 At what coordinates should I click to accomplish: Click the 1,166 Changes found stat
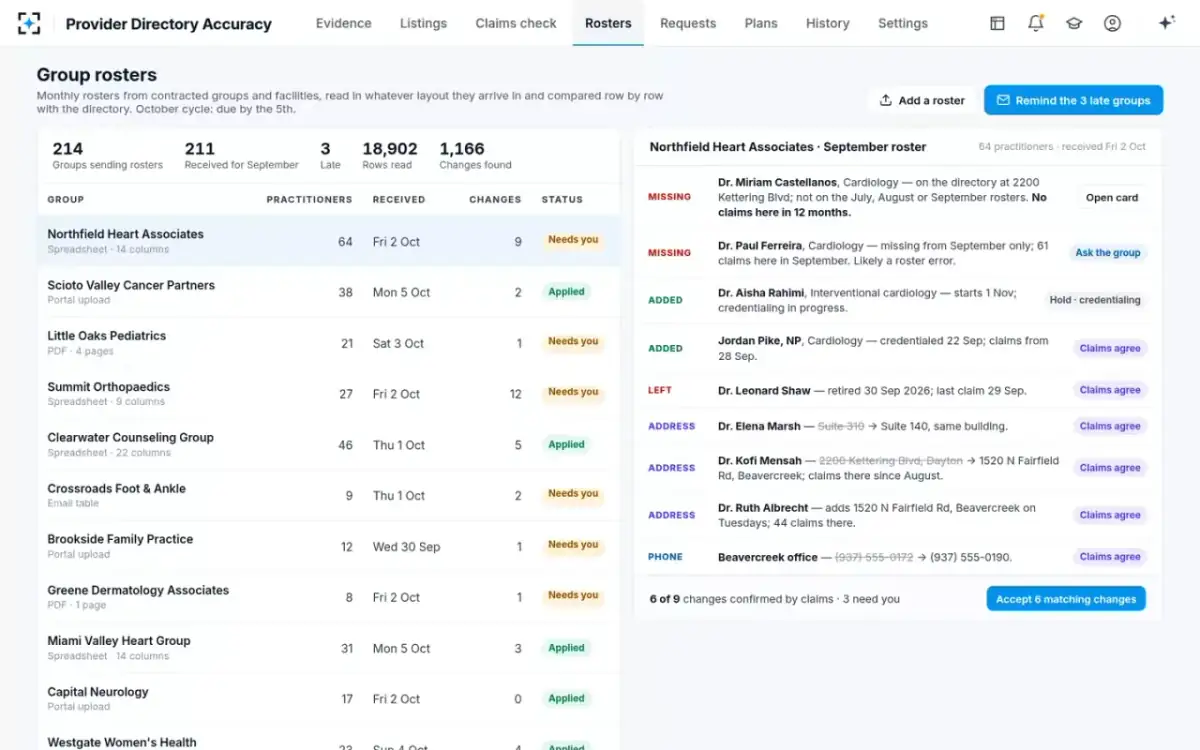[475, 155]
